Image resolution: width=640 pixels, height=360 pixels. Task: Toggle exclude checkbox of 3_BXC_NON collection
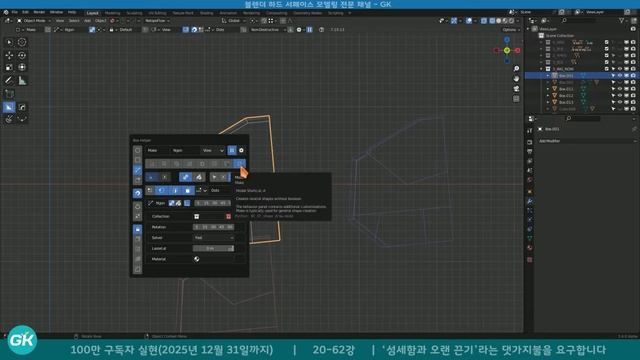607,69
